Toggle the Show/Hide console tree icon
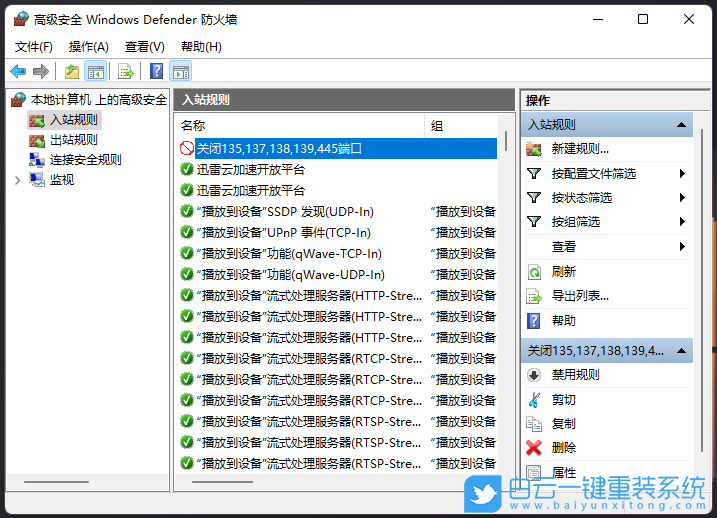Viewport: 717px width, 518px height. (x=96, y=71)
